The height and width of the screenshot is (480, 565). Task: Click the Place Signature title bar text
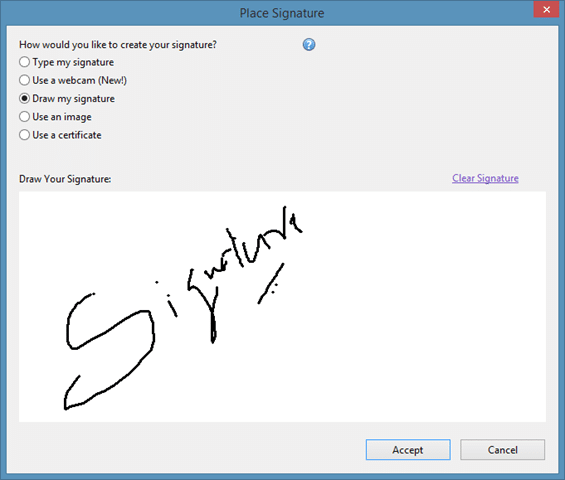click(282, 13)
